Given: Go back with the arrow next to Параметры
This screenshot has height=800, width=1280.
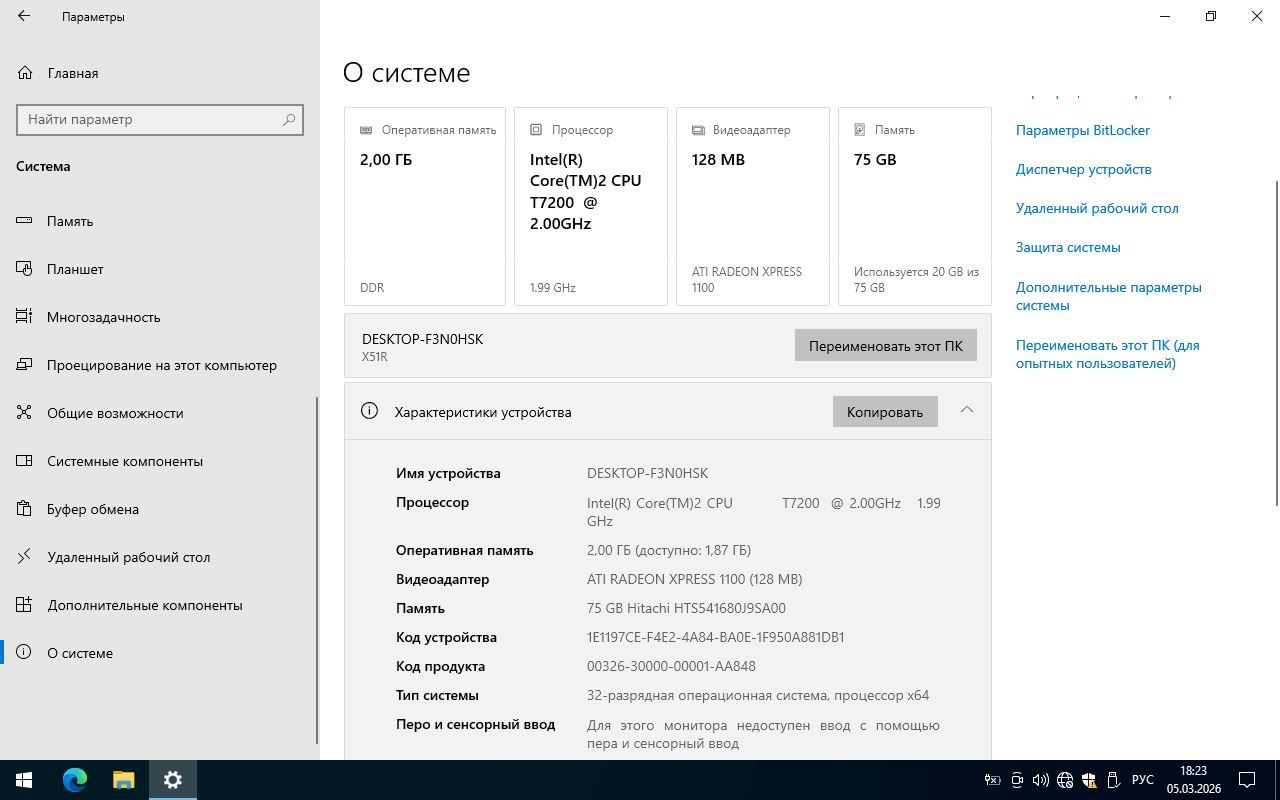Looking at the screenshot, I should pyautogui.click(x=24, y=16).
